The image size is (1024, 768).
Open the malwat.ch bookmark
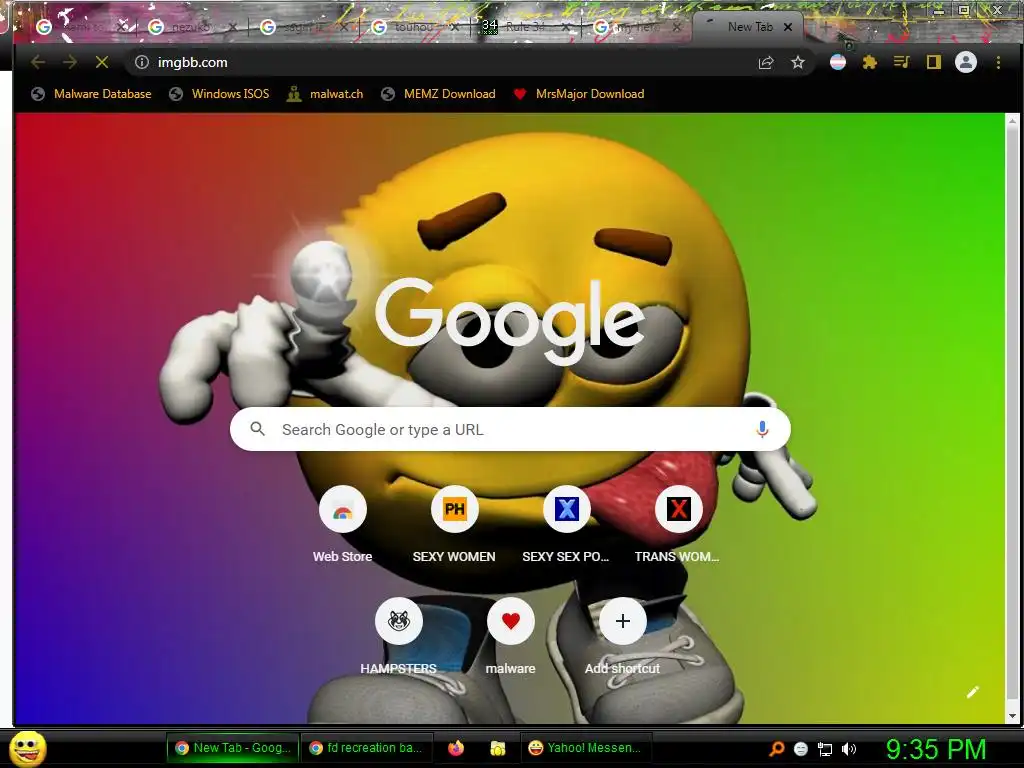[x=325, y=93]
